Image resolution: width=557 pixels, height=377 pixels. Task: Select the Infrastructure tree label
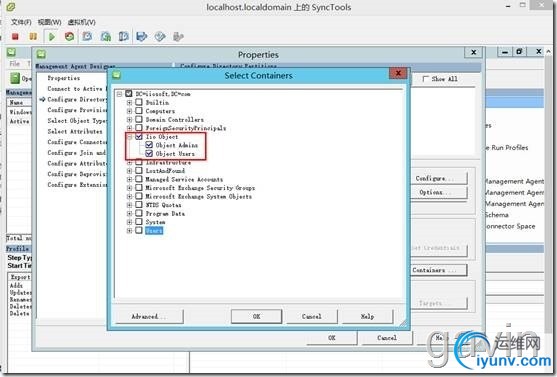(168, 162)
